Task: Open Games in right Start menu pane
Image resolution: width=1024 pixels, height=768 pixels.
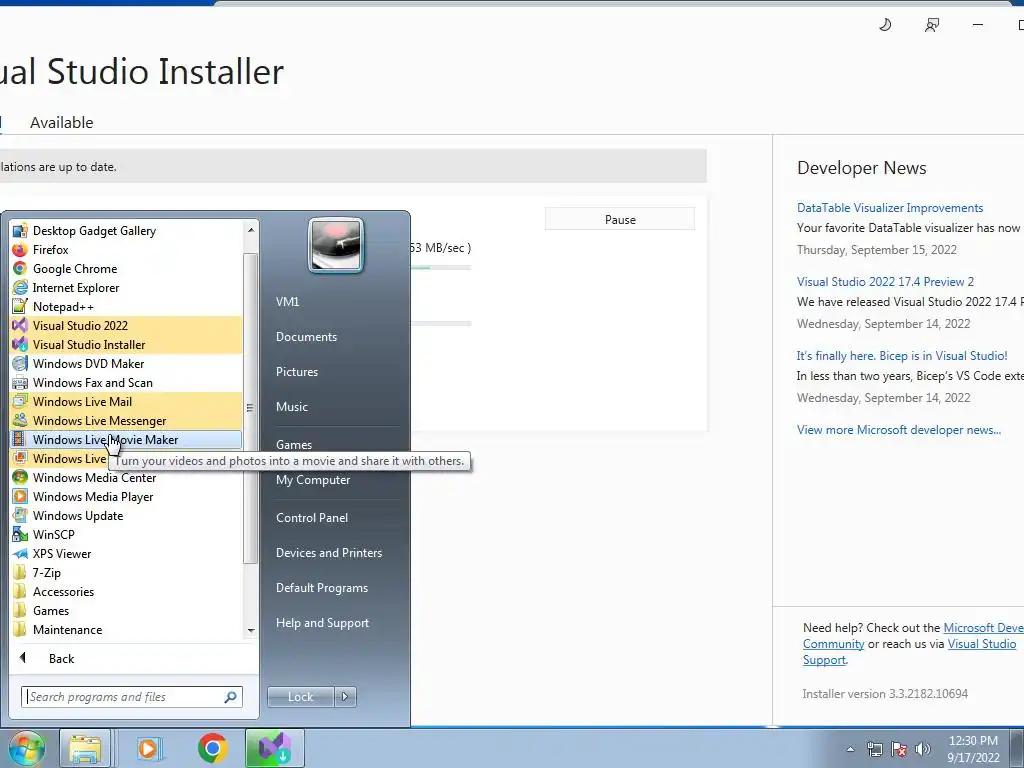Action: (293, 444)
